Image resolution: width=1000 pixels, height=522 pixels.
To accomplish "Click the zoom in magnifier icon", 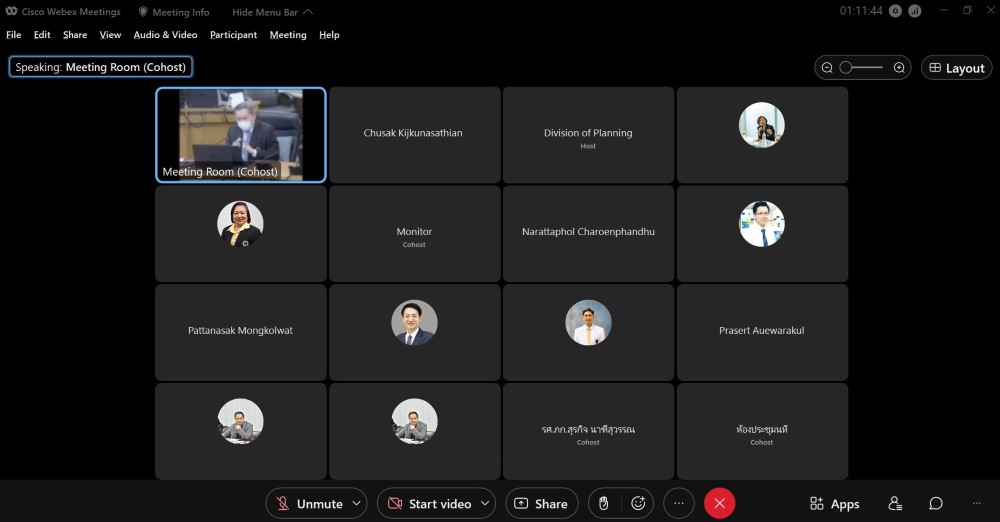I will 899,68.
